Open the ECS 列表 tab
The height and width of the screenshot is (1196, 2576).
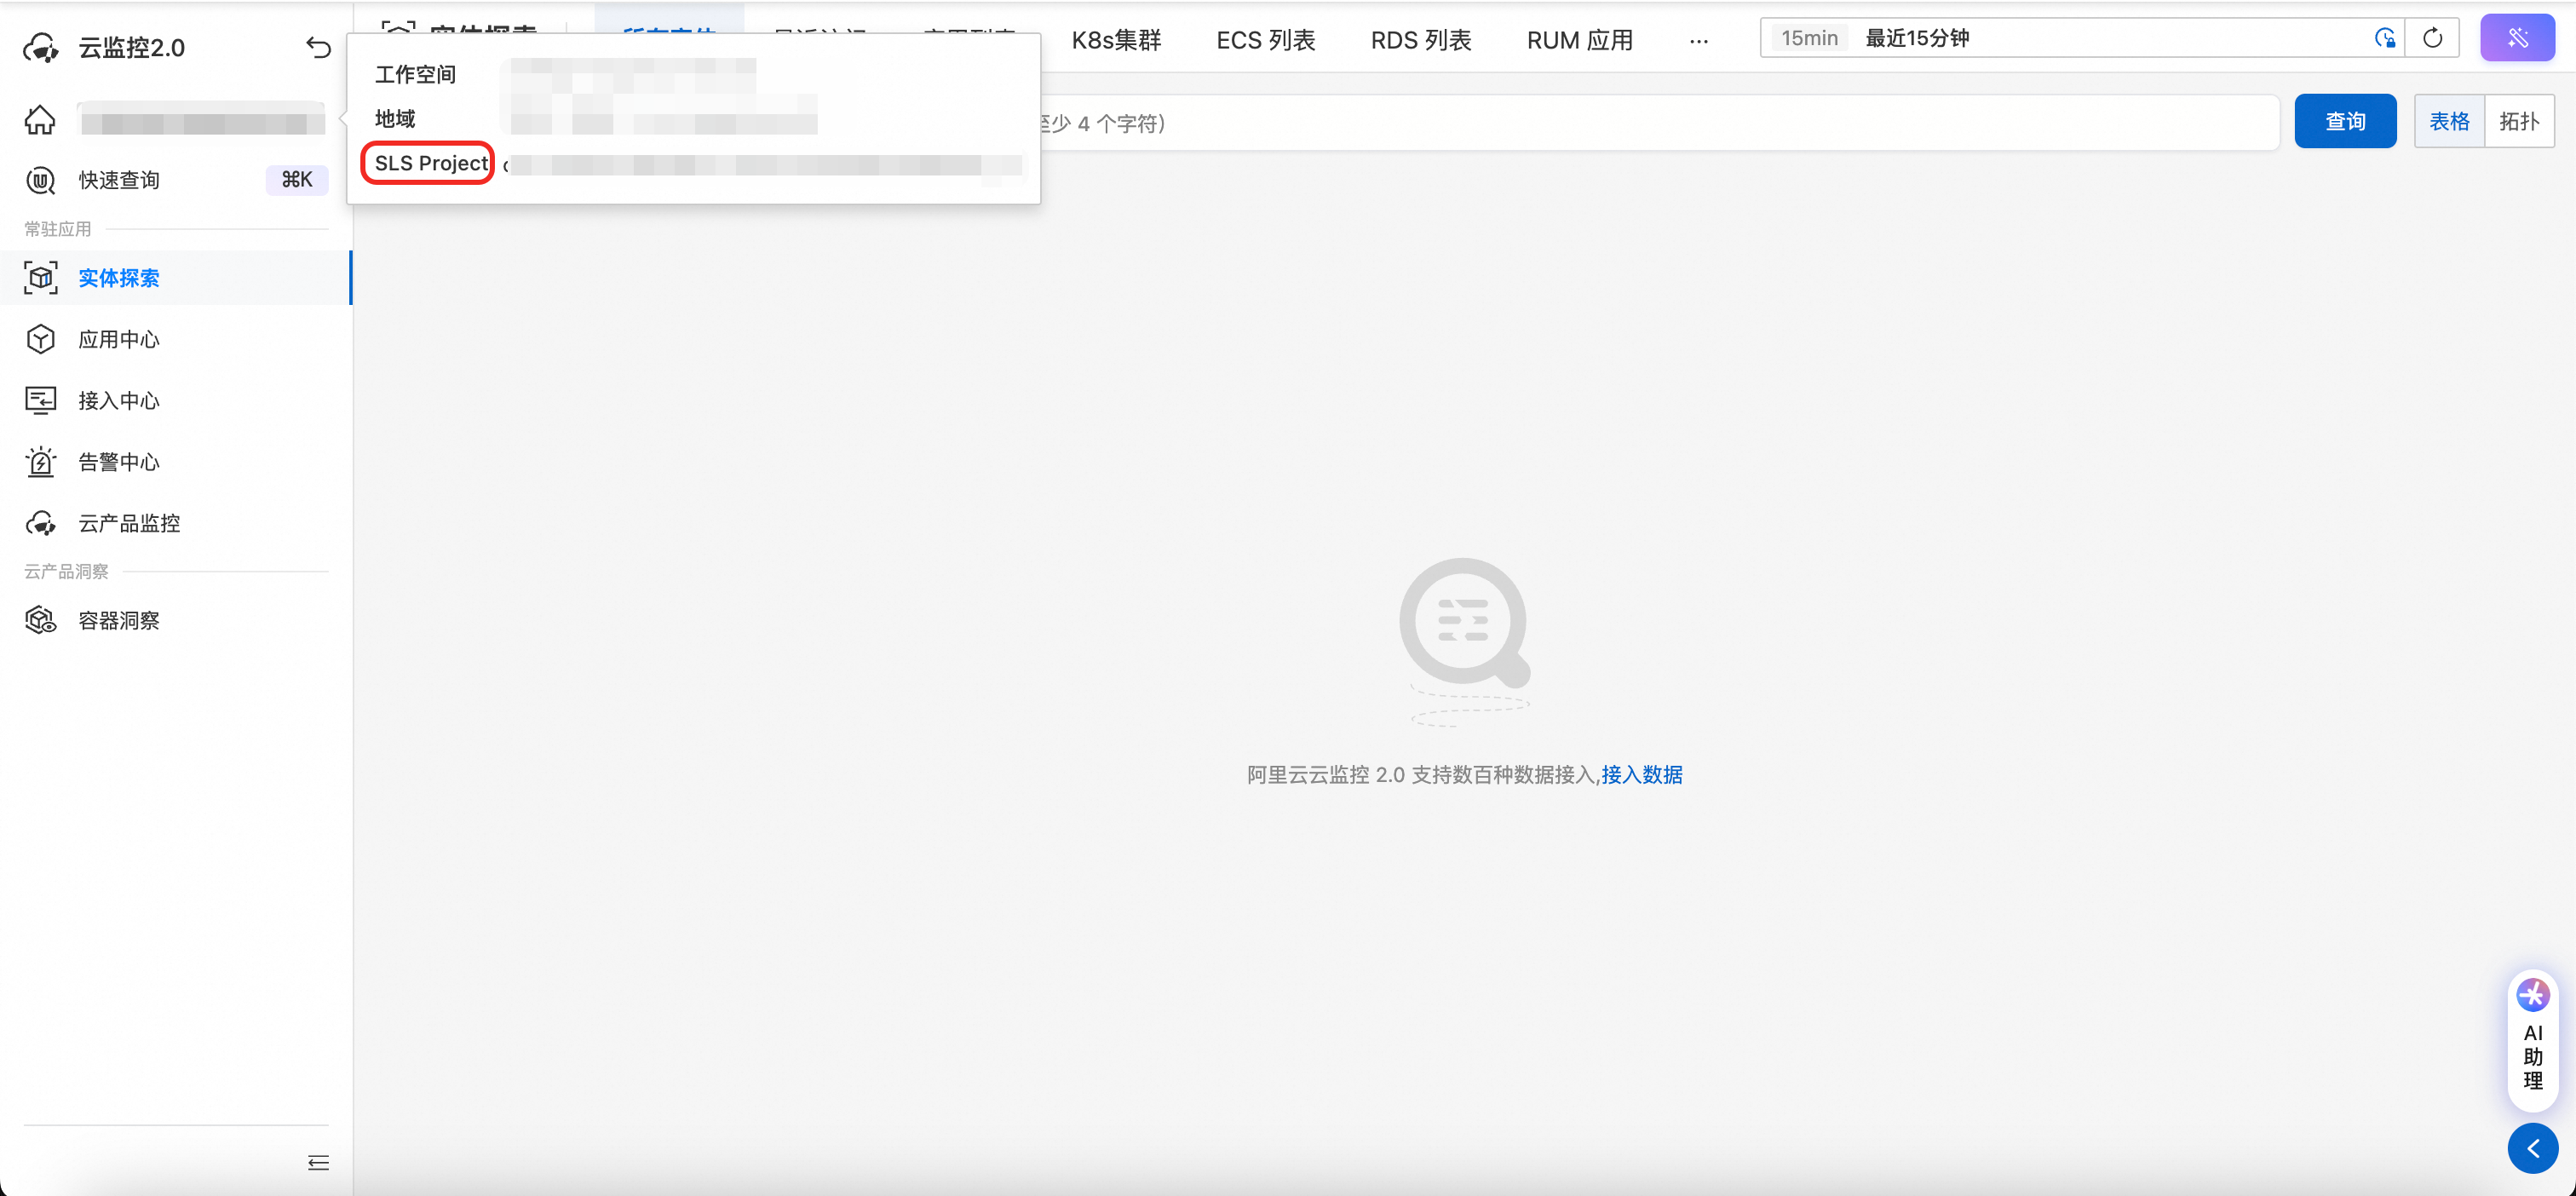(1265, 40)
